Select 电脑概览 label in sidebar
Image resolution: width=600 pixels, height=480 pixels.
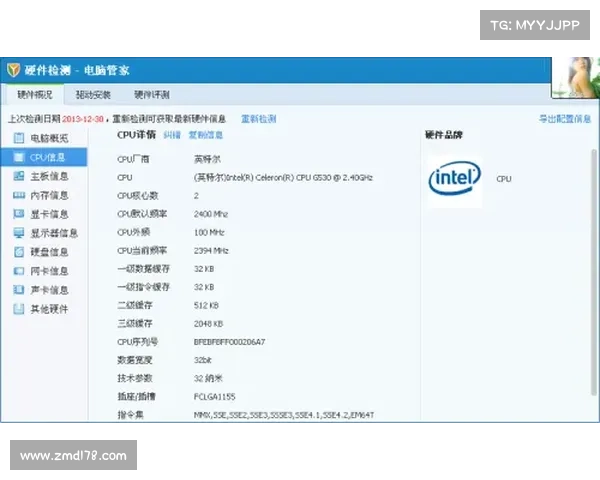pos(49,138)
